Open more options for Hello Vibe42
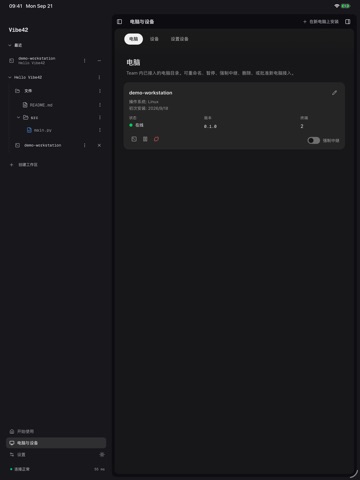The image size is (360, 480). click(99, 77)
